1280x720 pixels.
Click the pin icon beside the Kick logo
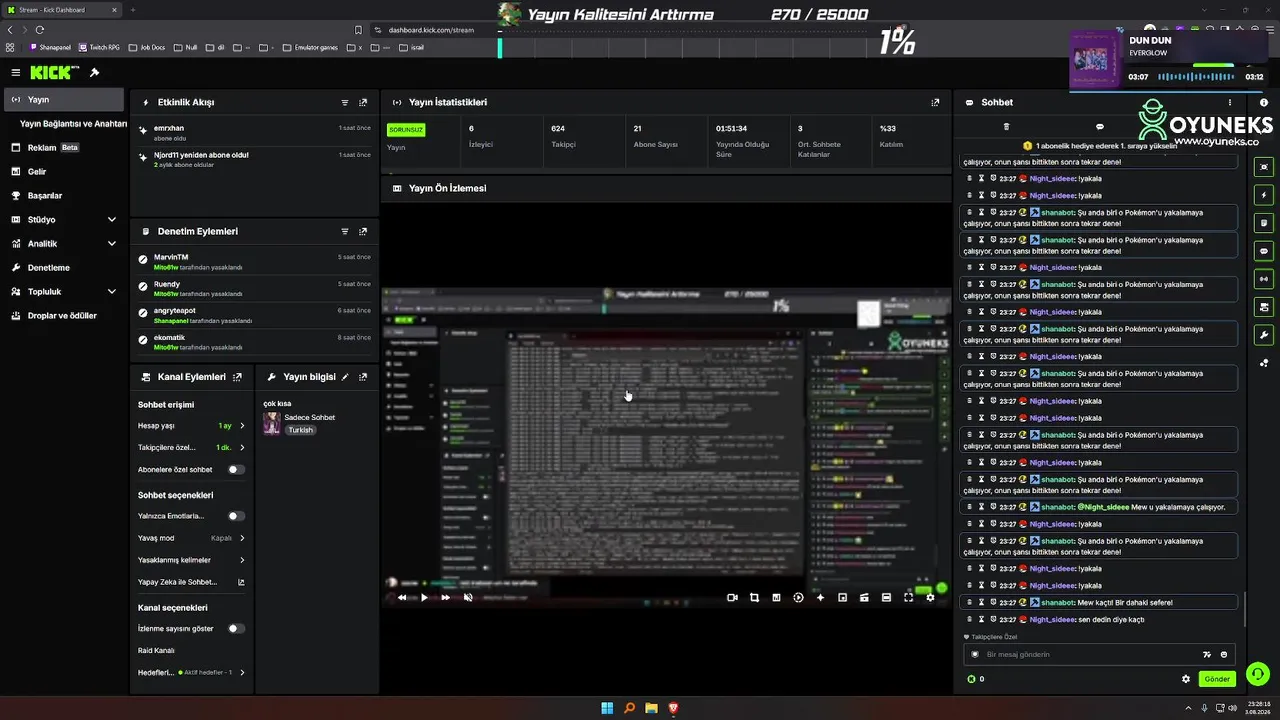[94, 72]
